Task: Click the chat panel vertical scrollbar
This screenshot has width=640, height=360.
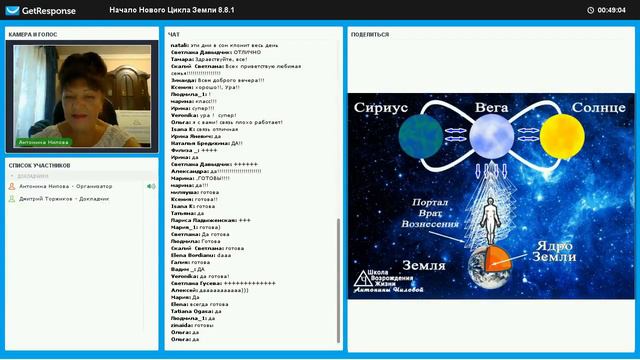Action: (x=338, y=280)
